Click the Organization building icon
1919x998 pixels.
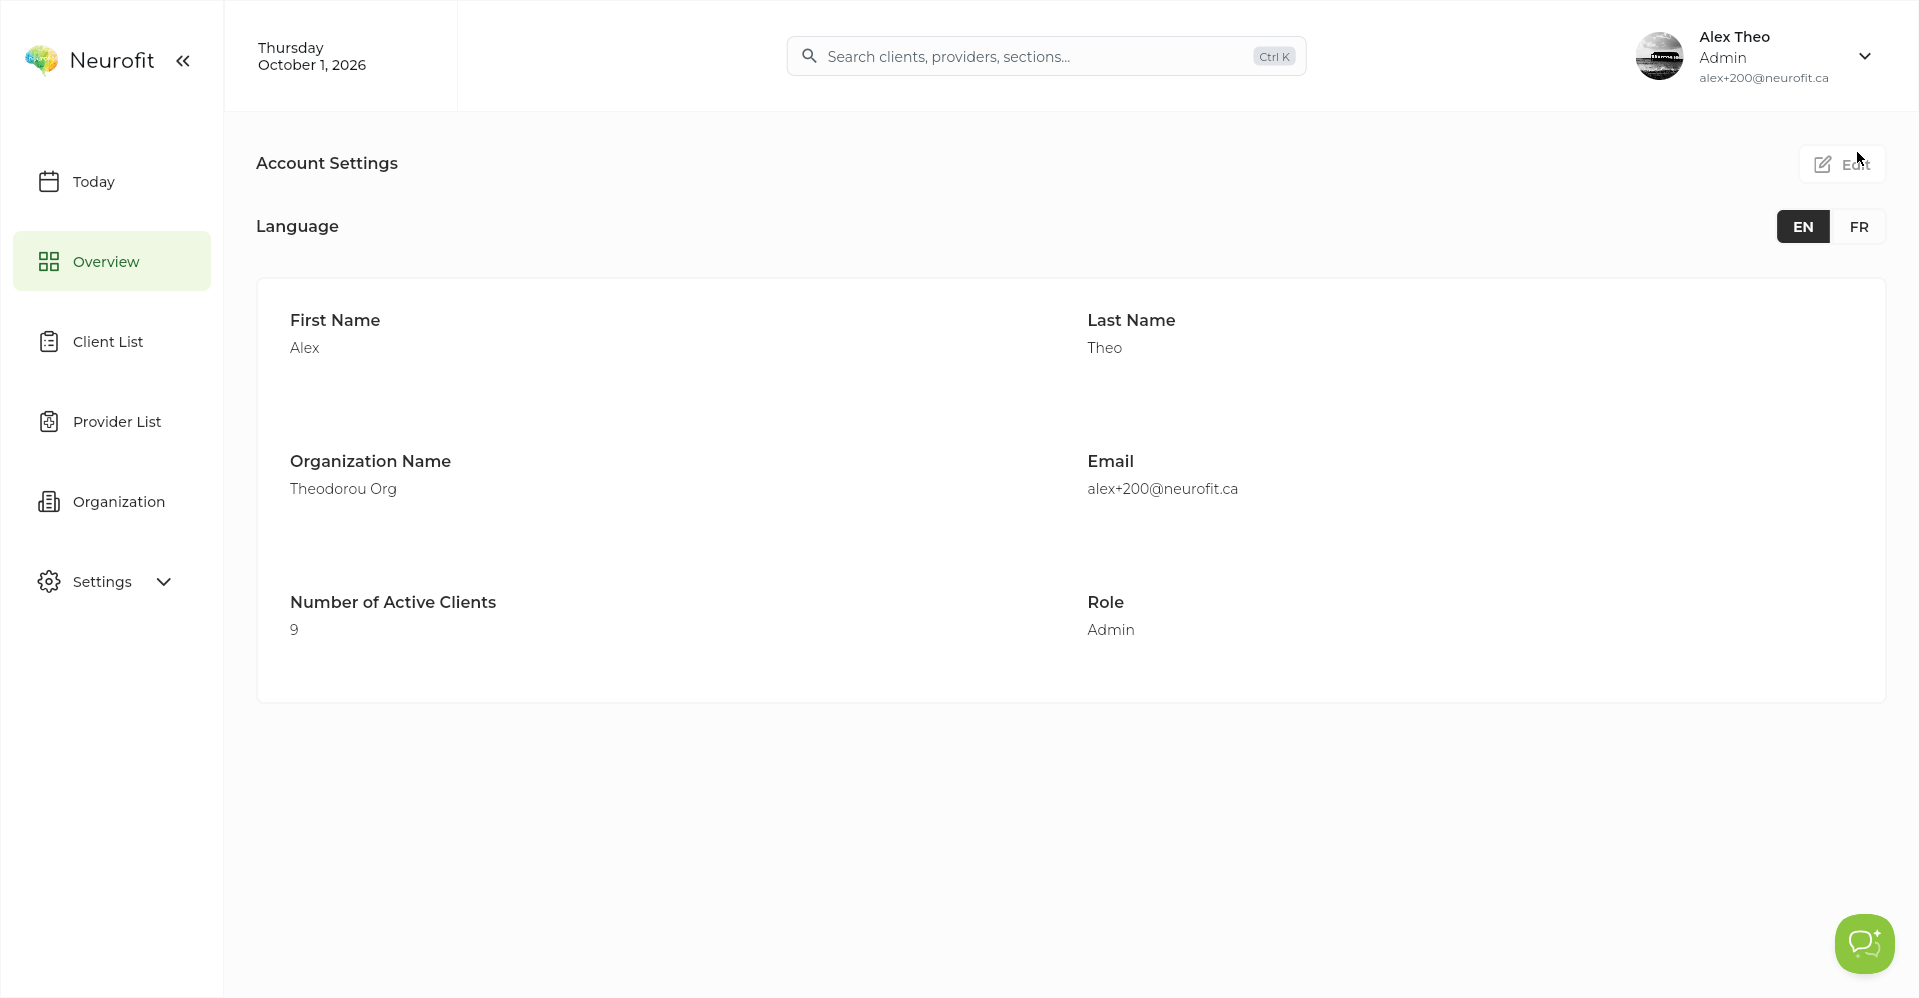point(49,501)
